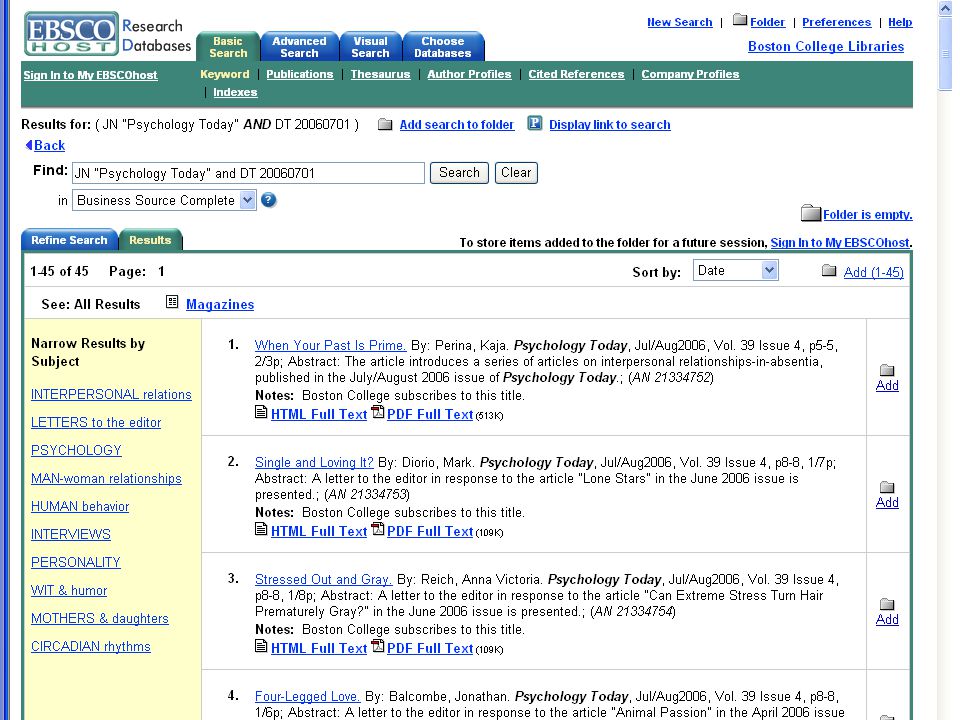Screen dimensions: 960x720
Task: Narrow results by LETTERS to the editor
Action: 96,422
